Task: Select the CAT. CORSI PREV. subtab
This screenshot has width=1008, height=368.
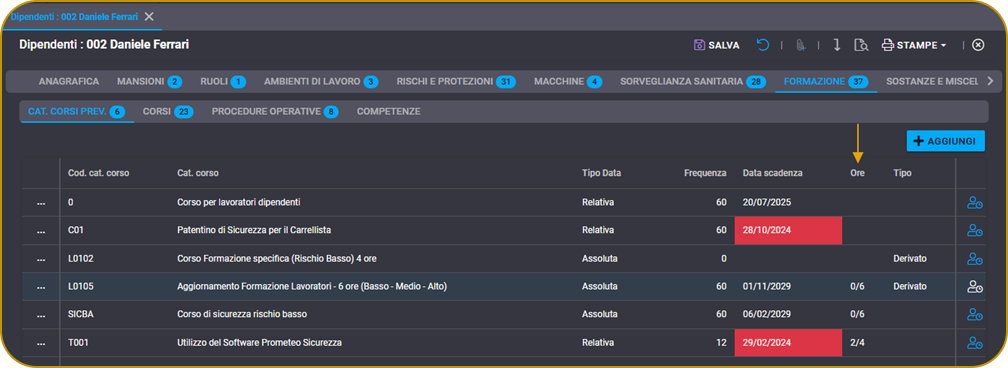Action: coord(76,111)
